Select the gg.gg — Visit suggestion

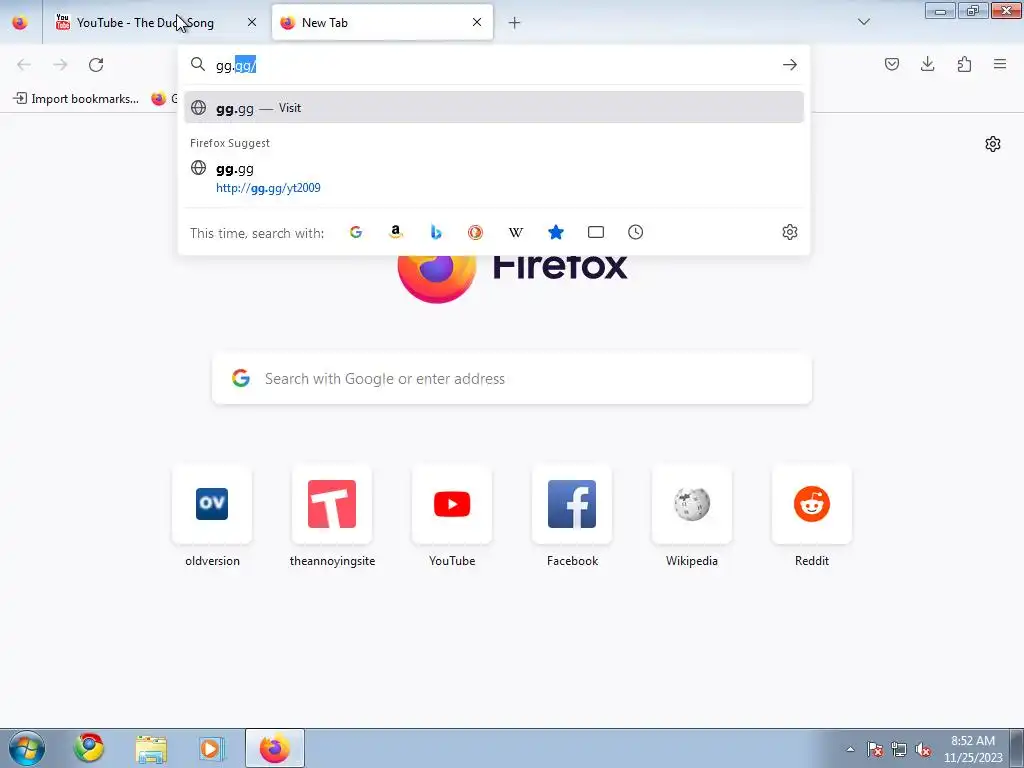click(494, 108)
